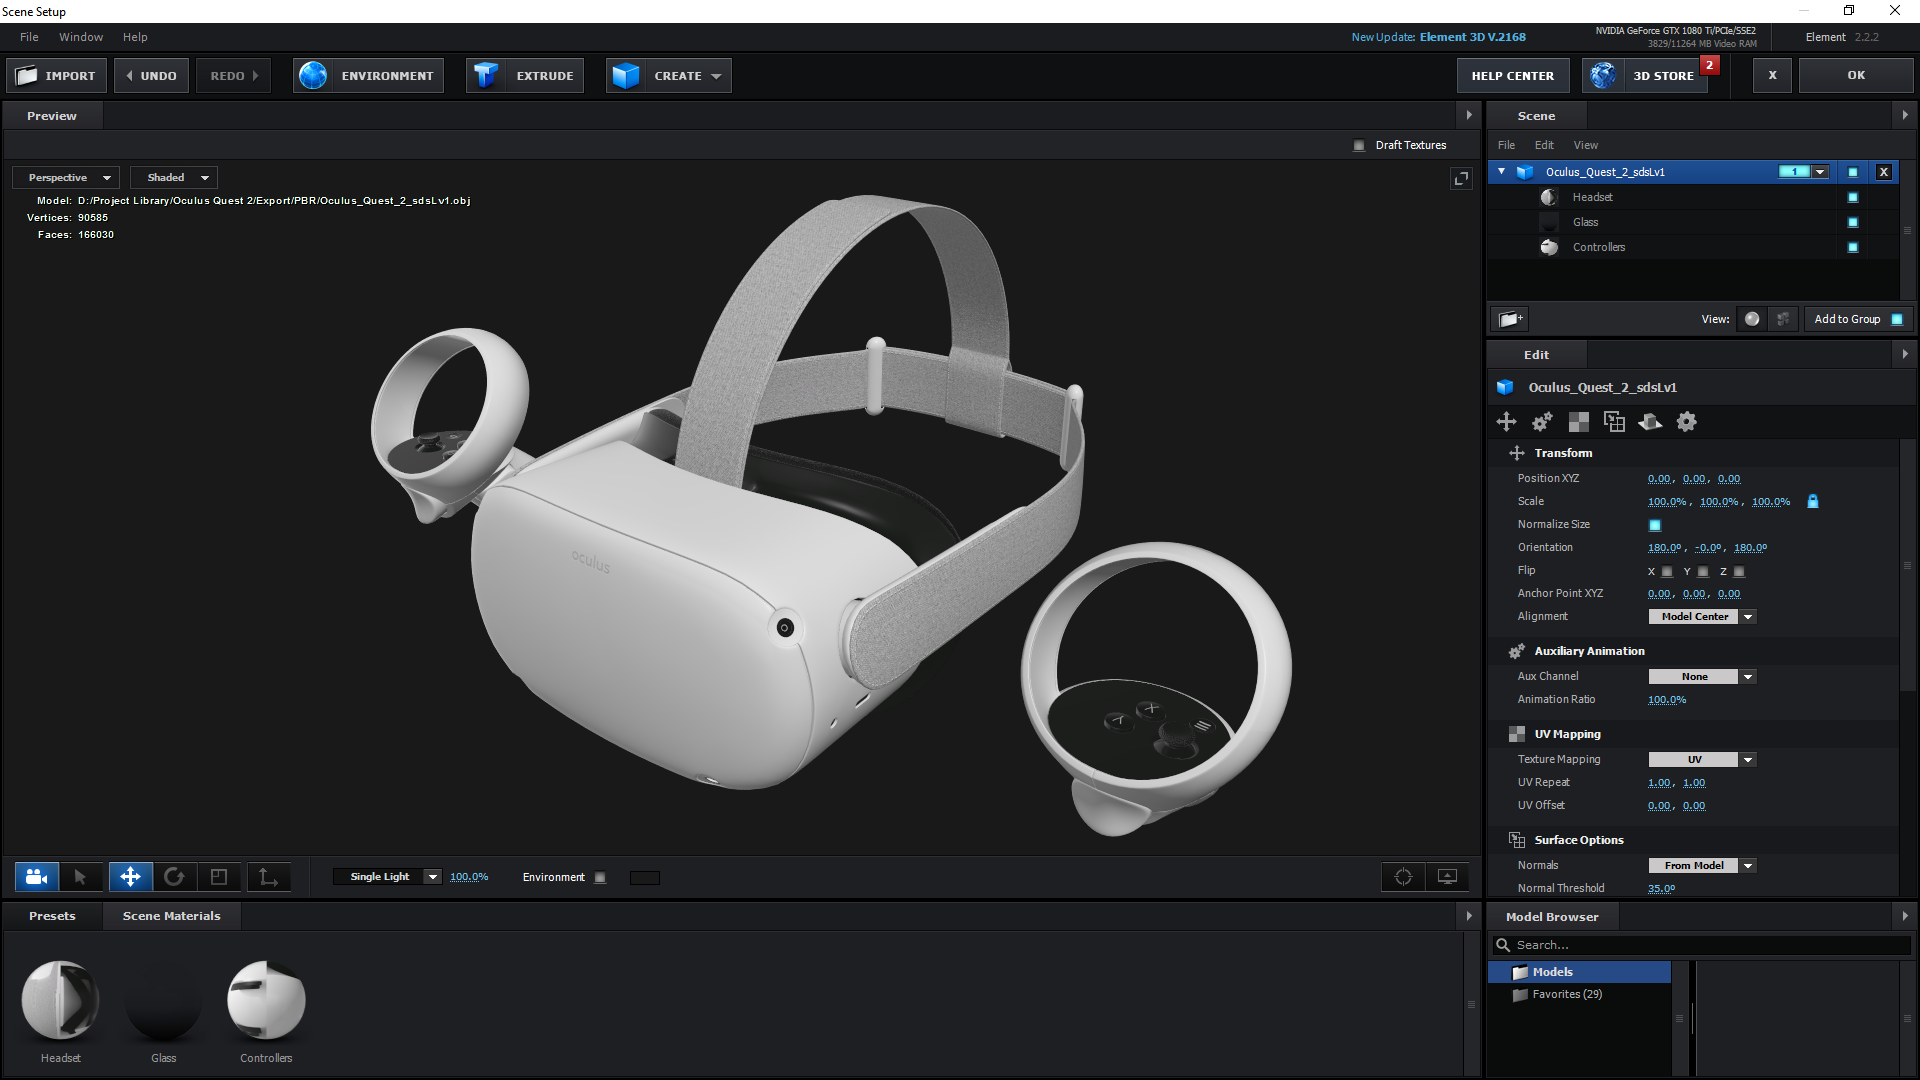Select the arrow selection tool
The image size is (1920, 1080).
coord(80,877)
